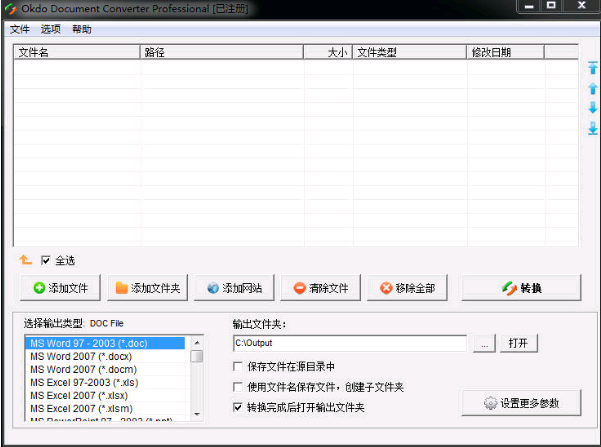601x447 pixels.
Task: Click the 打开 output folder button
Action: pos(519,343)
